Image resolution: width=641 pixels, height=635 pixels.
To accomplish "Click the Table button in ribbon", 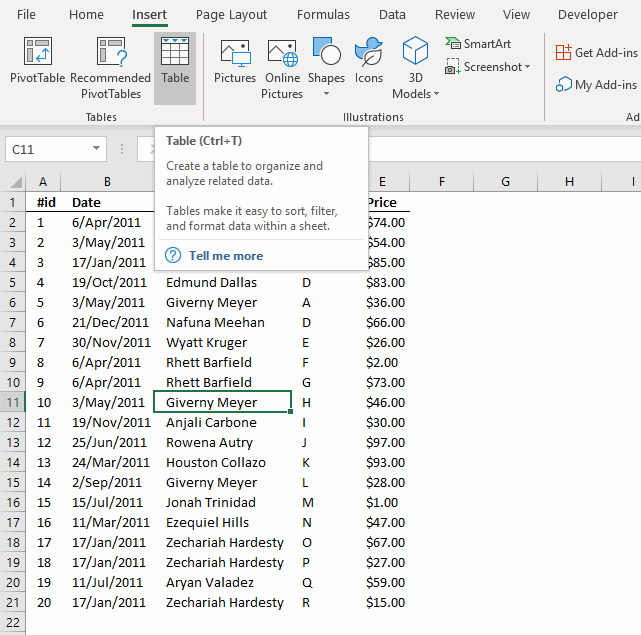I will (x=175, y=62).
